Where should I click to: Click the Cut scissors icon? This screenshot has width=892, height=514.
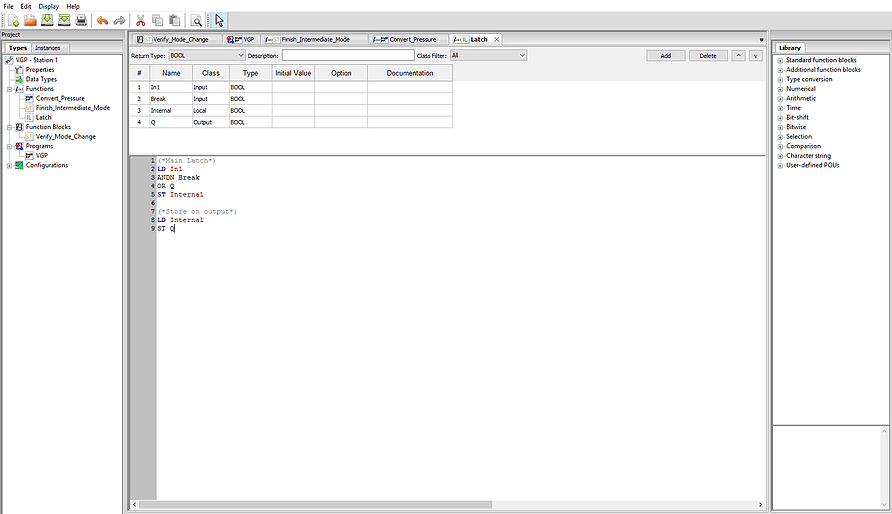140,20
